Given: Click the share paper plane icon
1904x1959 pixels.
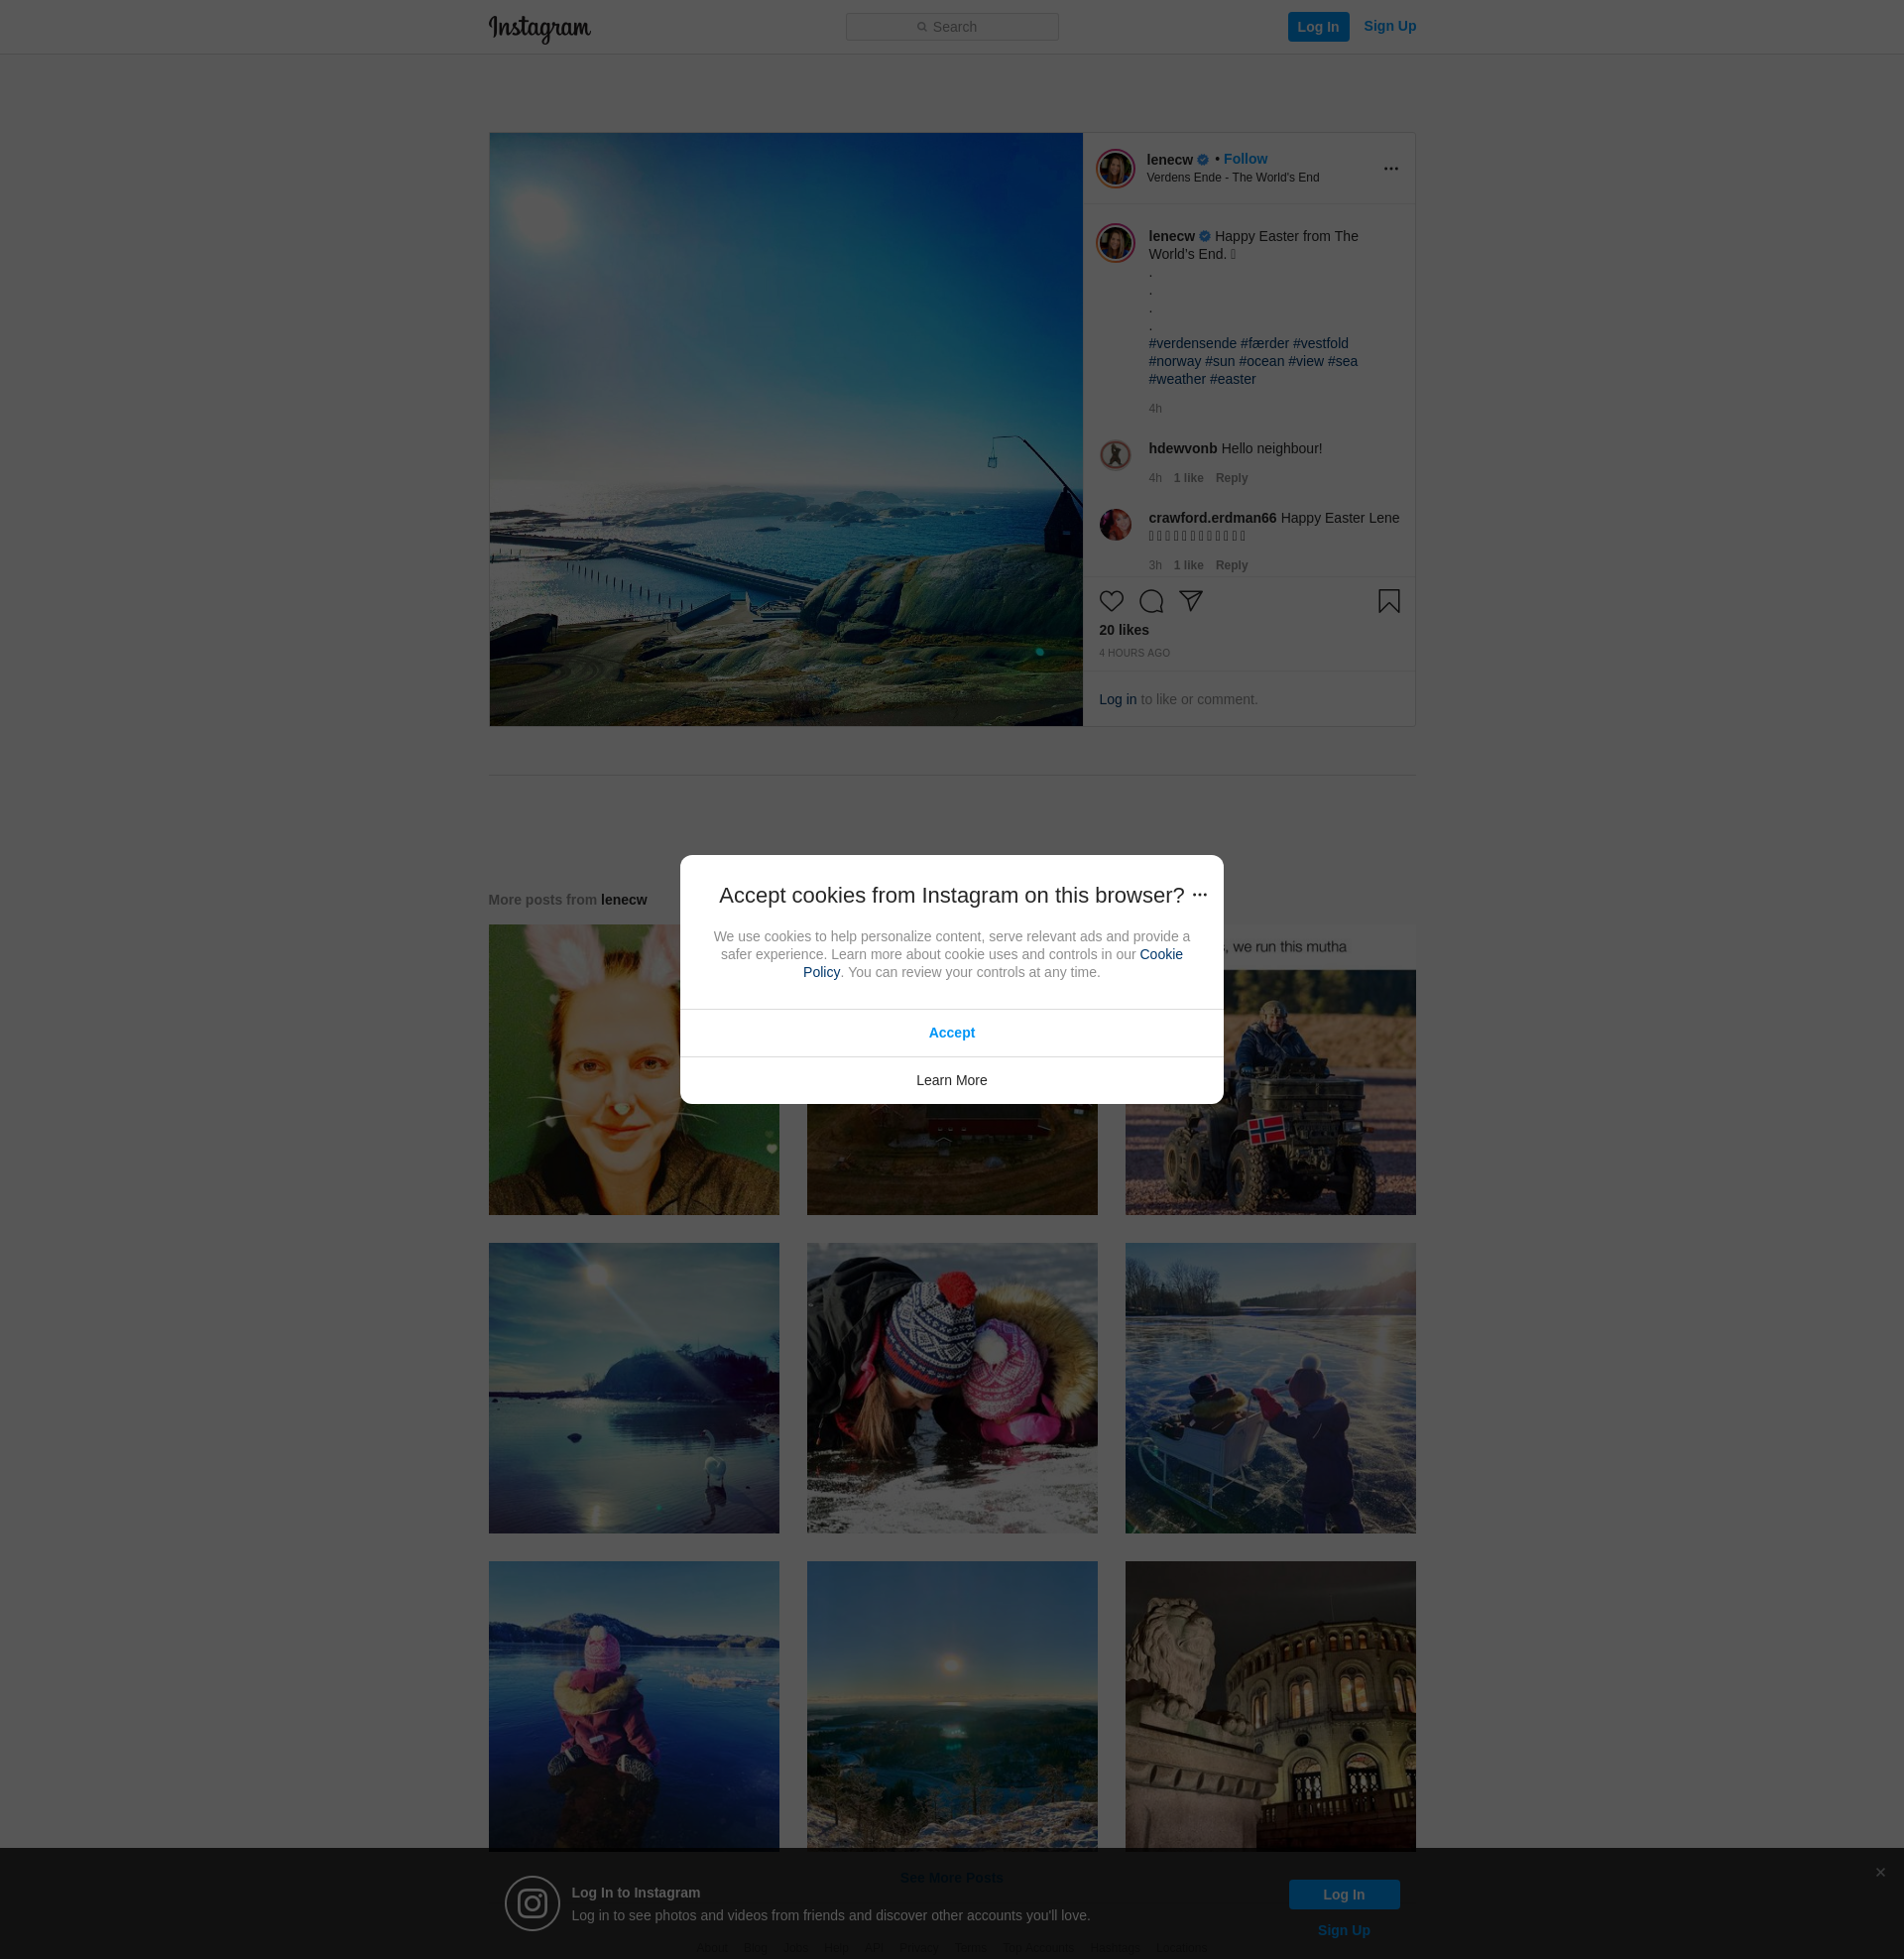Looking at the screenshot, I should click(1190, 600).
